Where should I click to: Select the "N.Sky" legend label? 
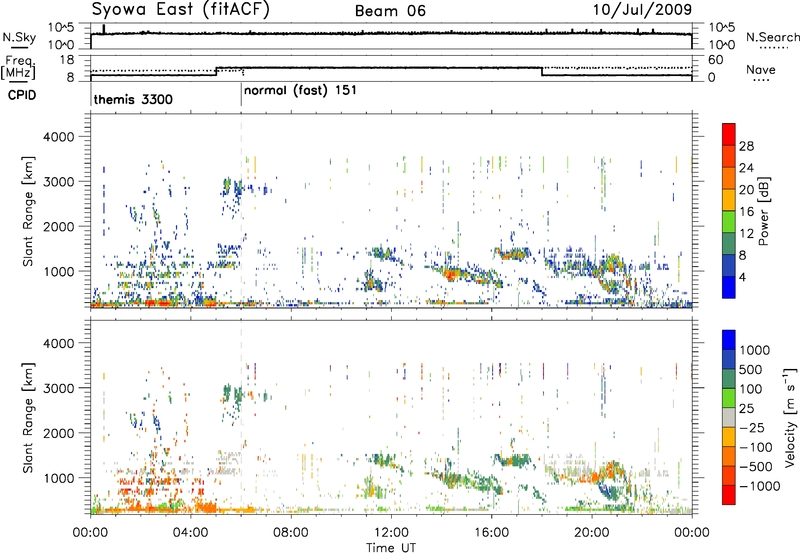coord(19,37)
